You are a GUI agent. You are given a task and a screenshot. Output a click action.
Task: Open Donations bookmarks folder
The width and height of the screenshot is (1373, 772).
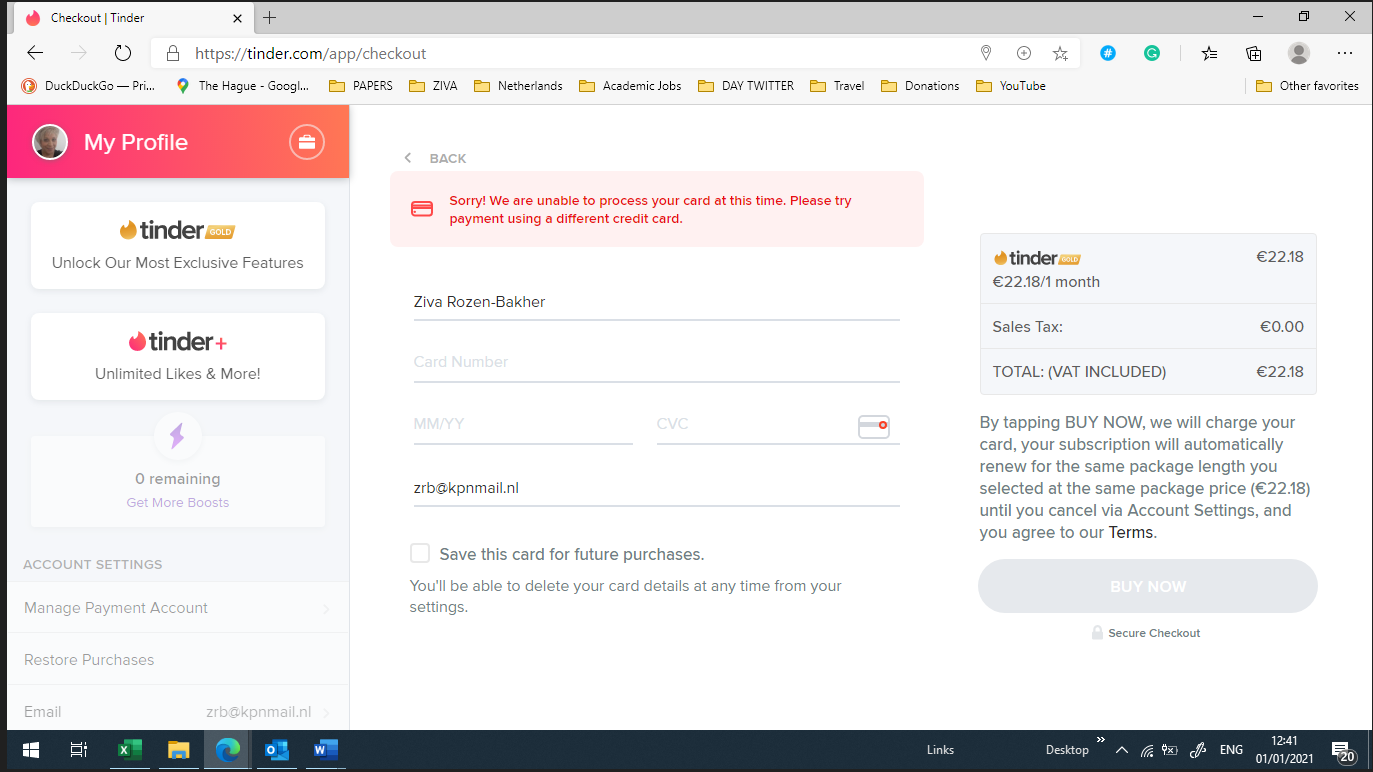point(920,86)
